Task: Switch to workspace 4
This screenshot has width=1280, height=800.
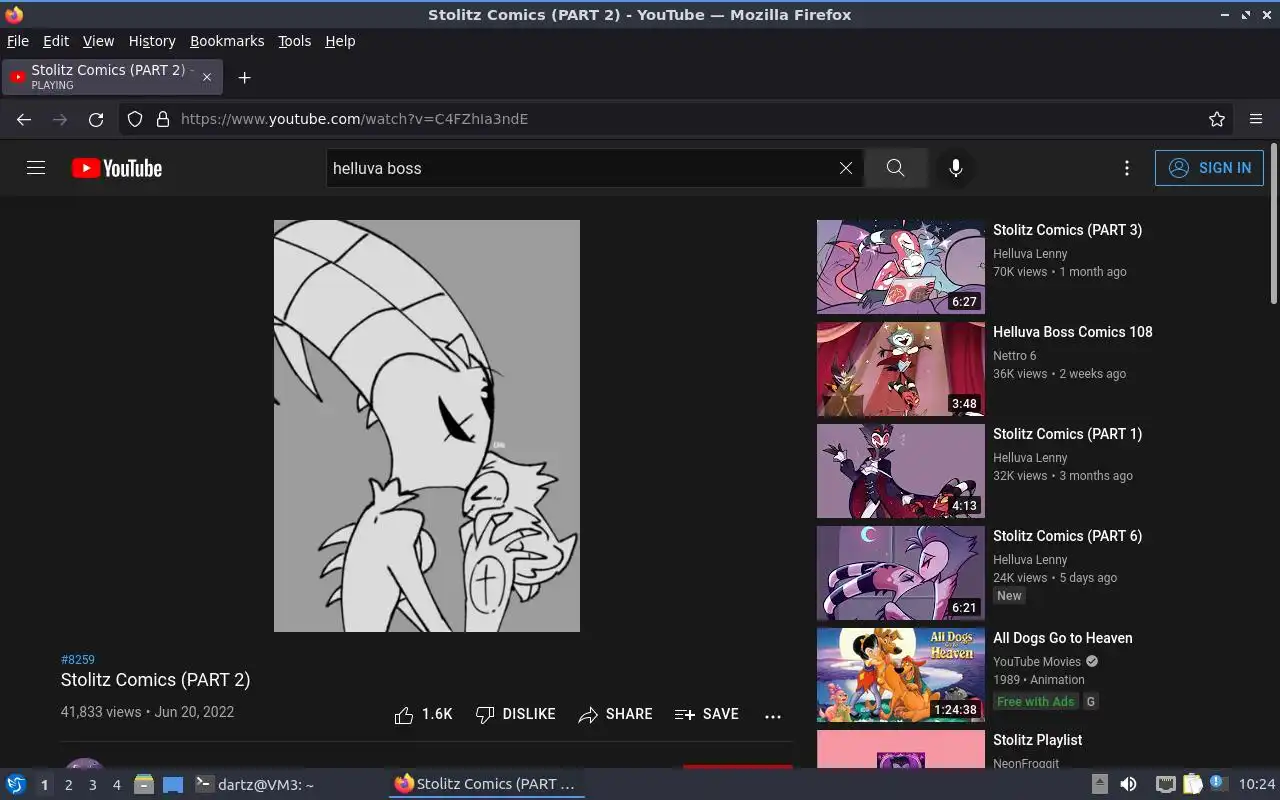Action: pyautogui.click(x=116, y=785)
